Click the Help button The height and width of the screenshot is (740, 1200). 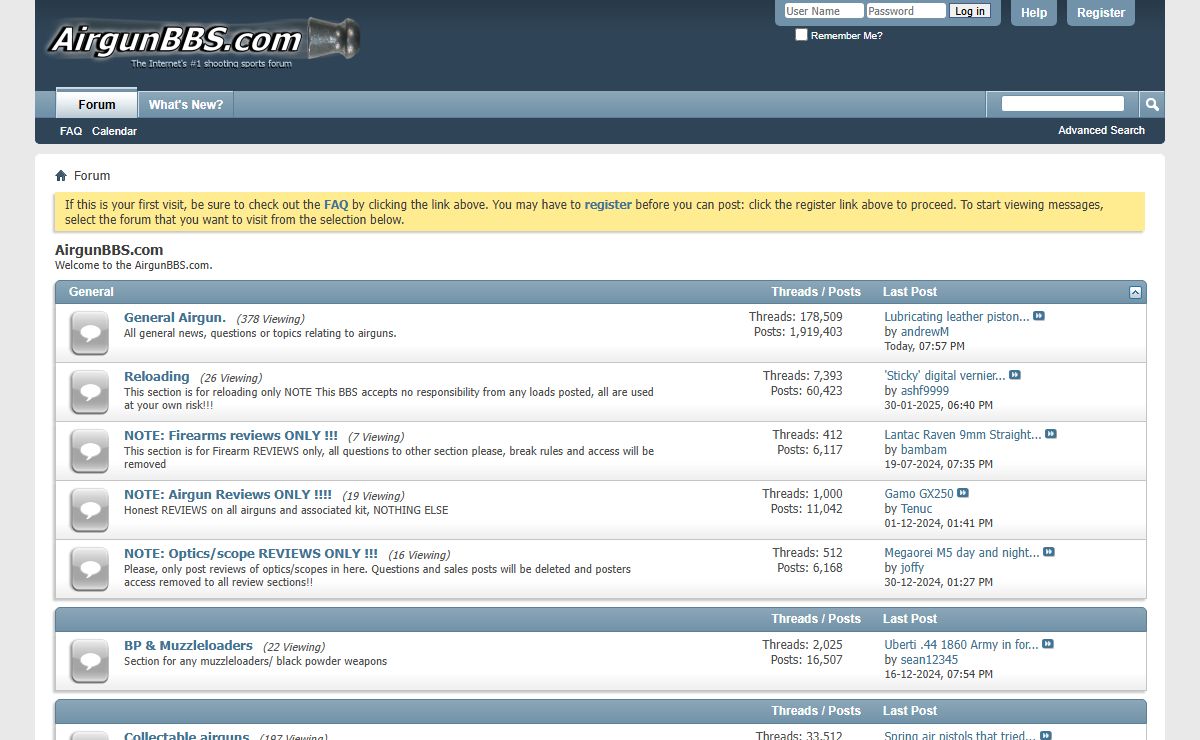pos(1034,13)
